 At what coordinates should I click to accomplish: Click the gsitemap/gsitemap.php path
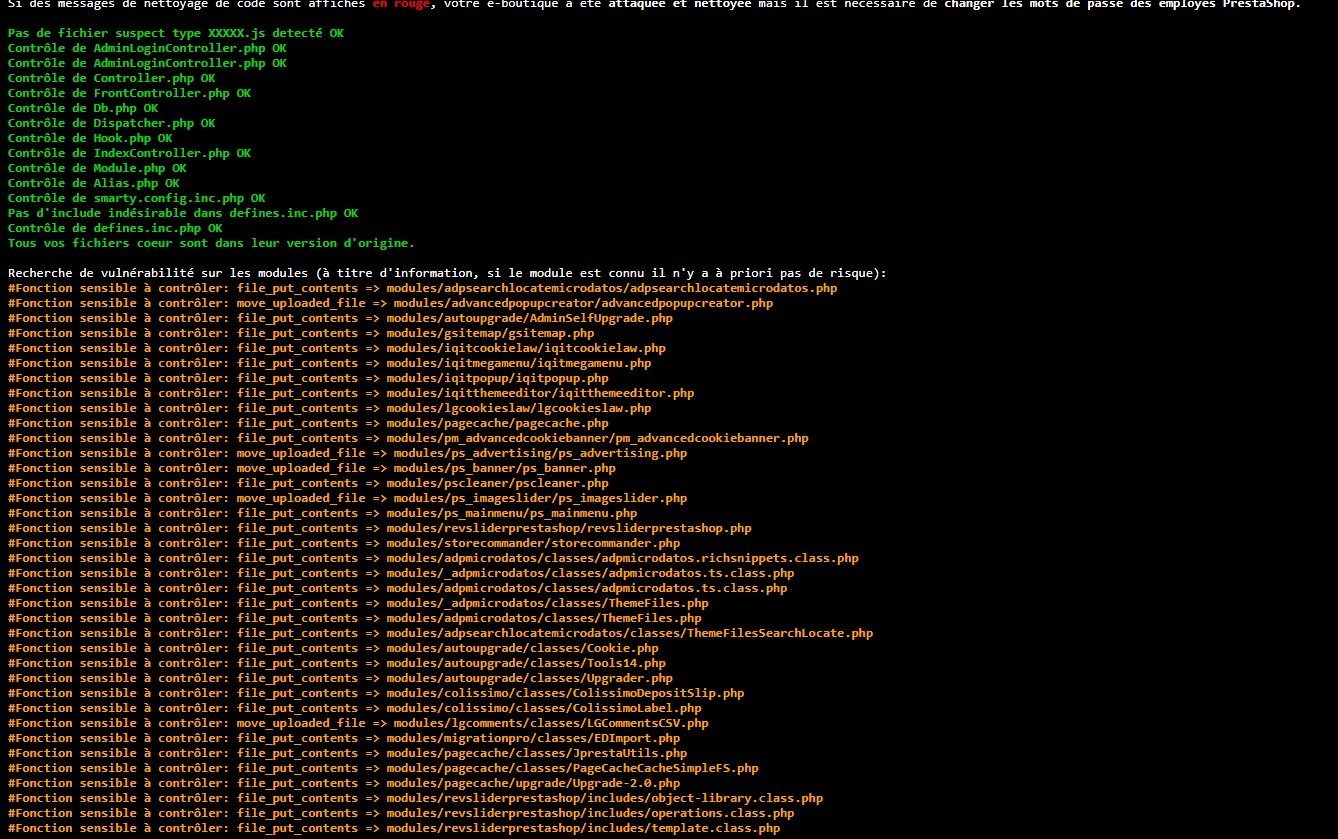pos(490,333)
